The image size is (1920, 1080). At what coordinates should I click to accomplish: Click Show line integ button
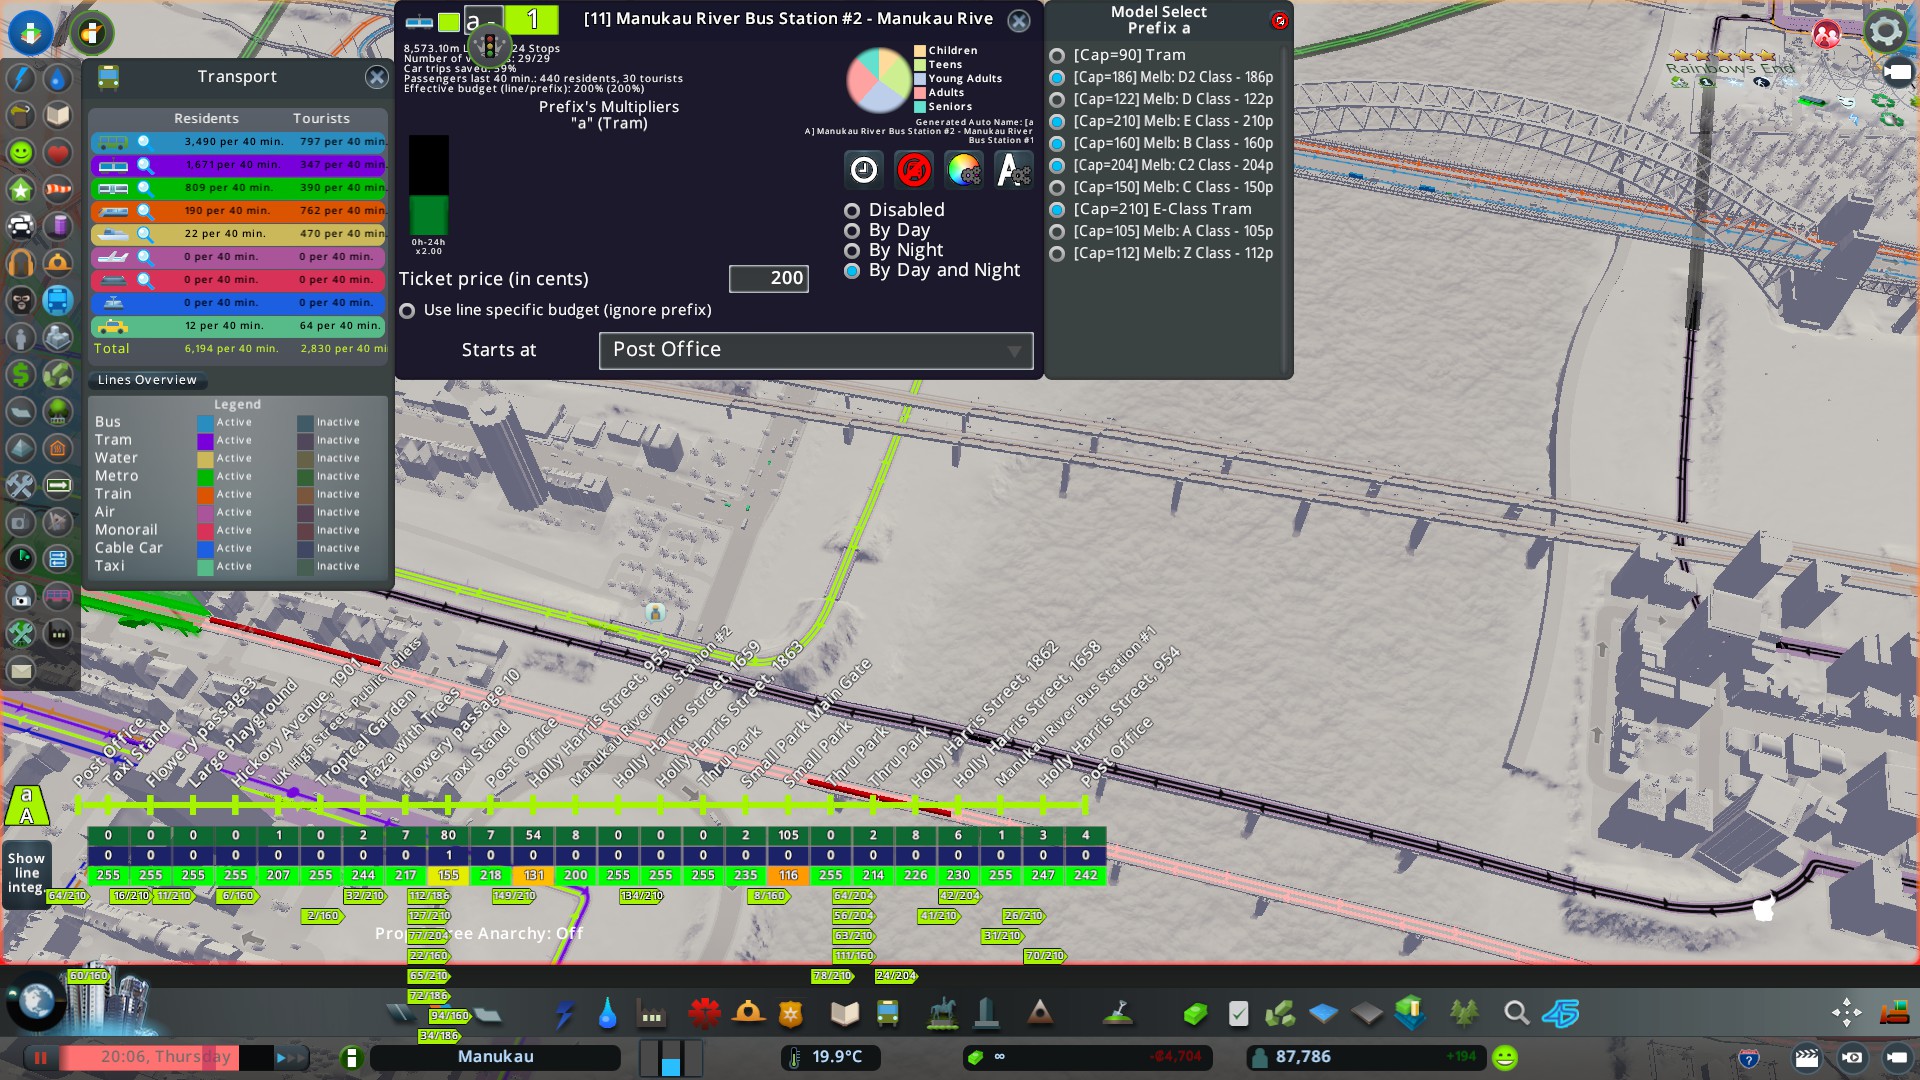[x=26, y=873]
